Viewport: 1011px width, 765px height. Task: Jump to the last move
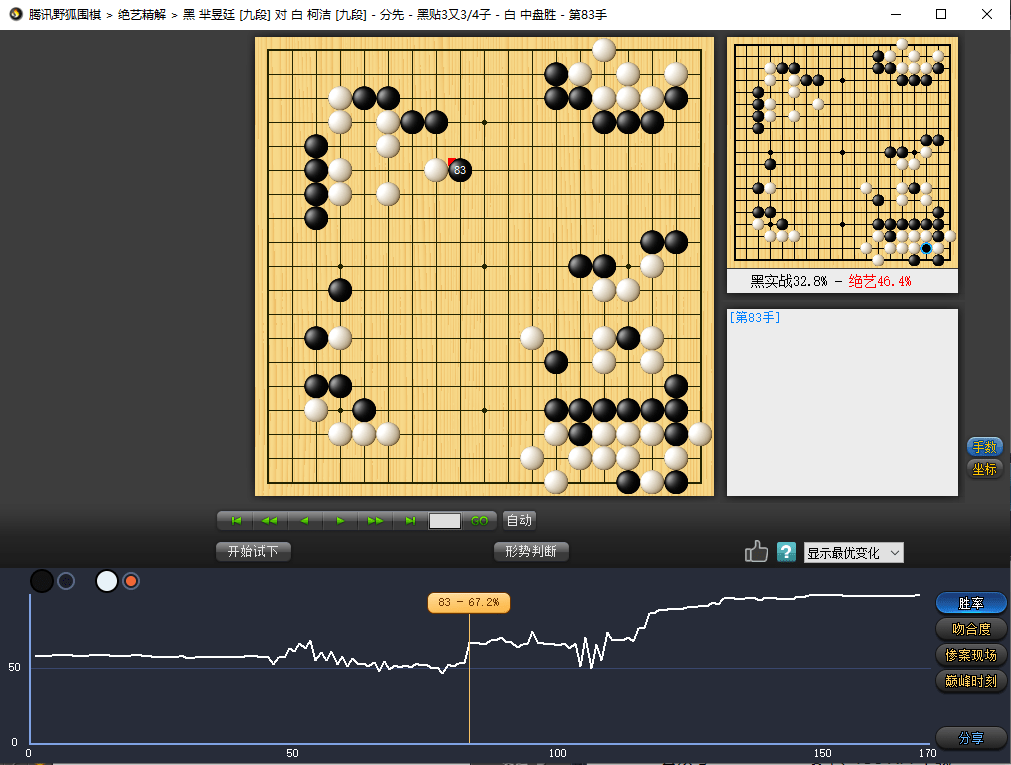(409, 521)
